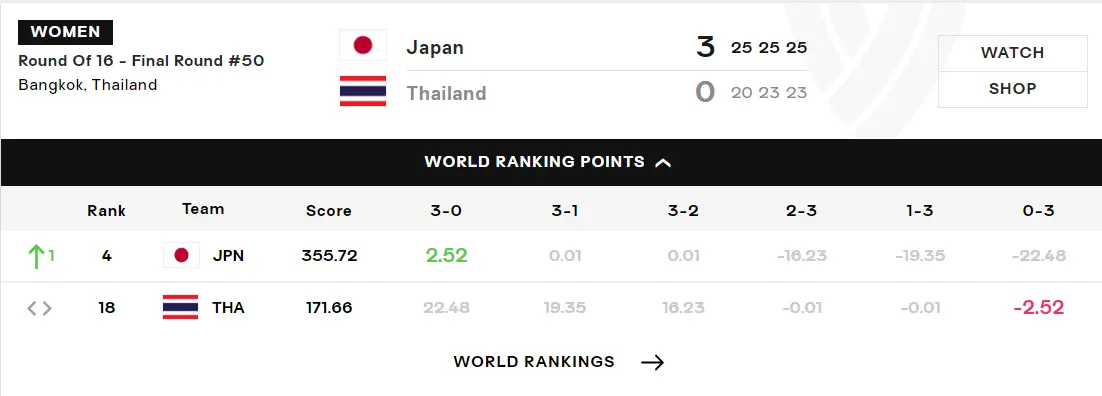Click the Thailand flag in match header

click(363, 91)
